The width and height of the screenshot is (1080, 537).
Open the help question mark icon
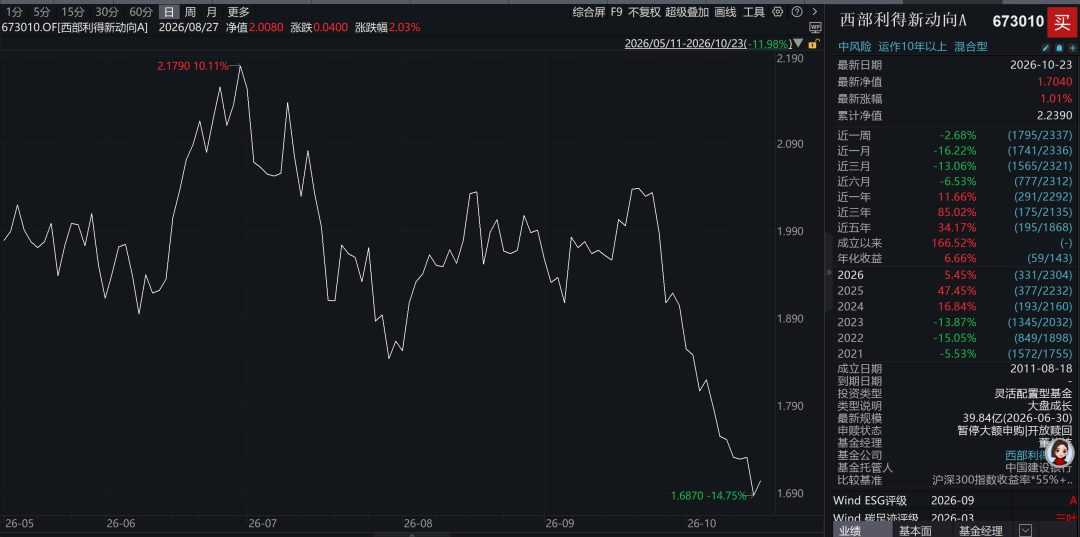click(797, 12)
